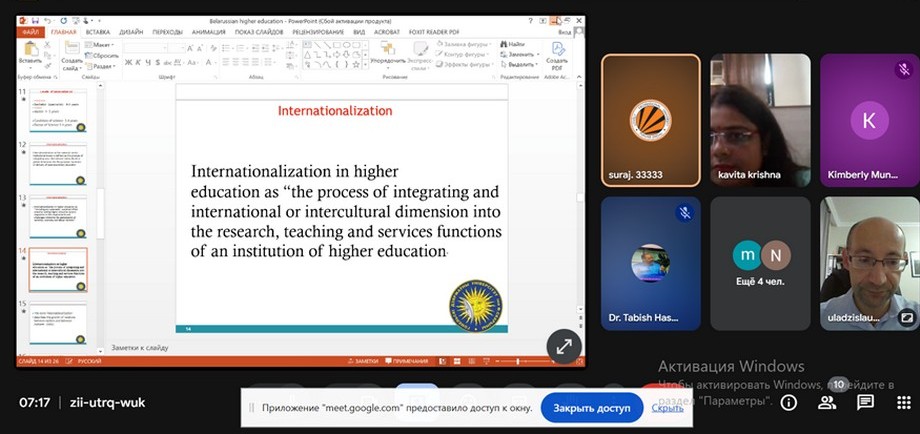Expand shared presentation to full screen

click(564, 346)
